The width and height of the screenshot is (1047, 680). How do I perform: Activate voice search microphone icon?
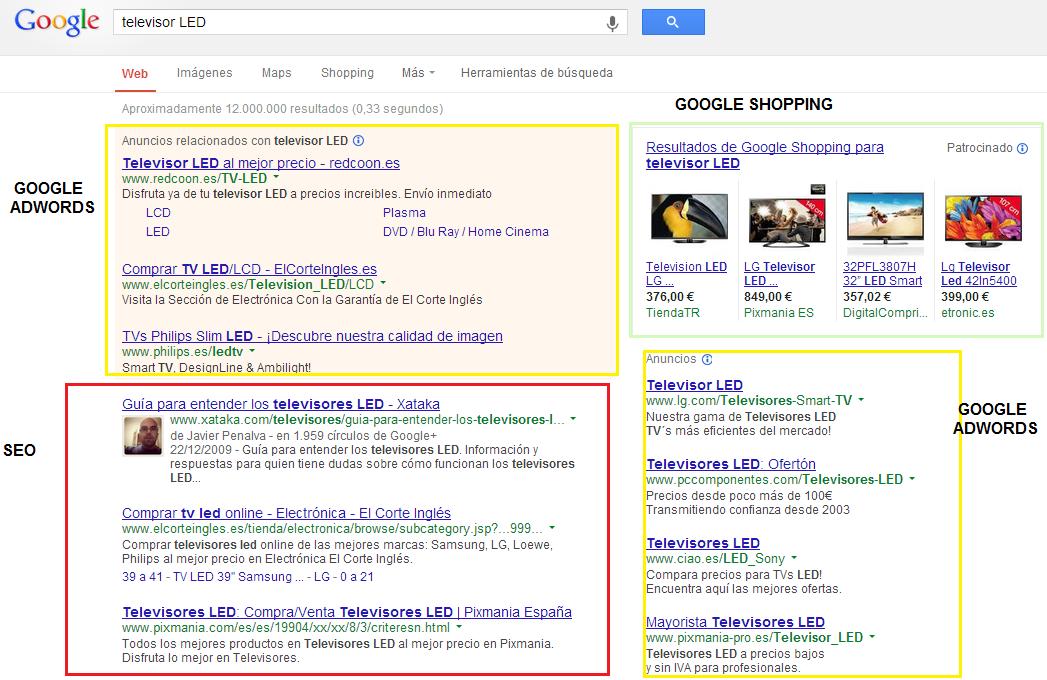point(612,23)
